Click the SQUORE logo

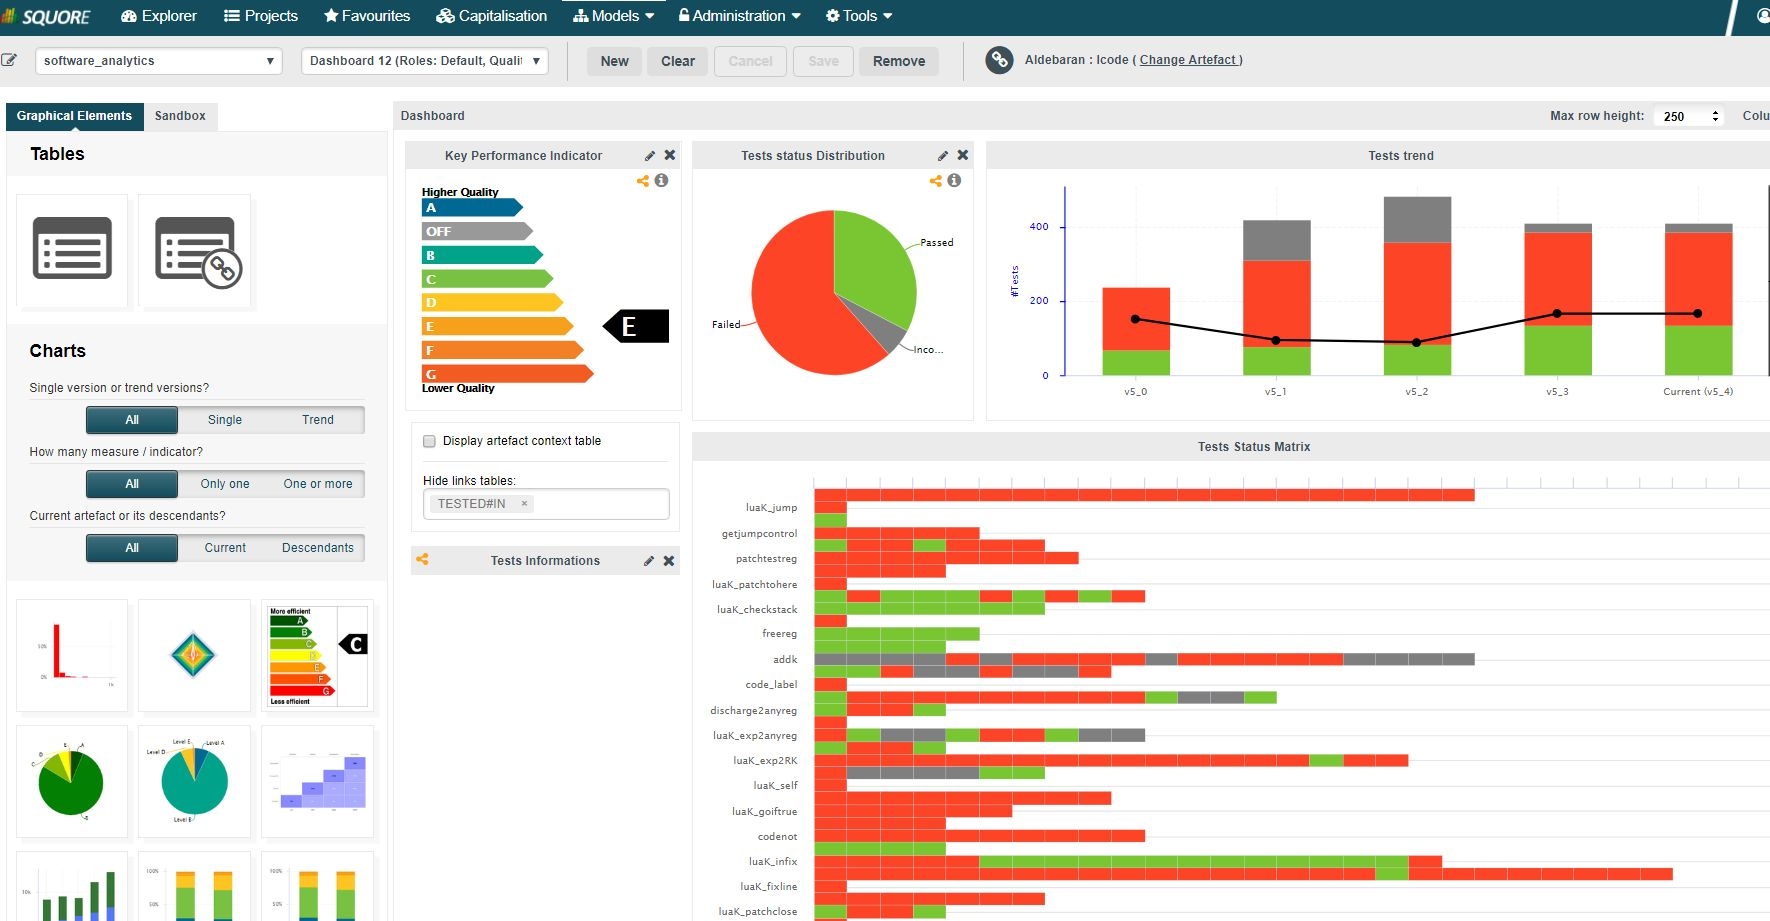point(46,16)
